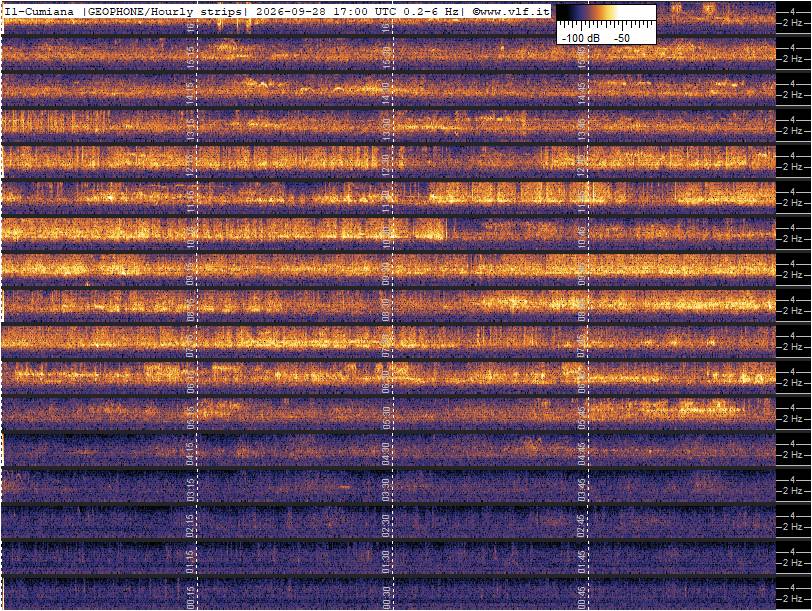Click the 04:45 time marker

pos(582,453)
